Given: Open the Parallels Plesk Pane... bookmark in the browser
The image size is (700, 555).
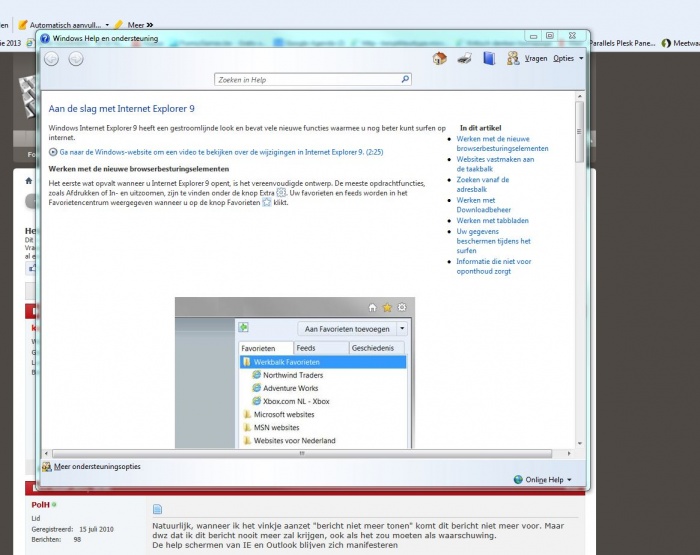Looking at the screenshot, I should [x=622, y=43].
